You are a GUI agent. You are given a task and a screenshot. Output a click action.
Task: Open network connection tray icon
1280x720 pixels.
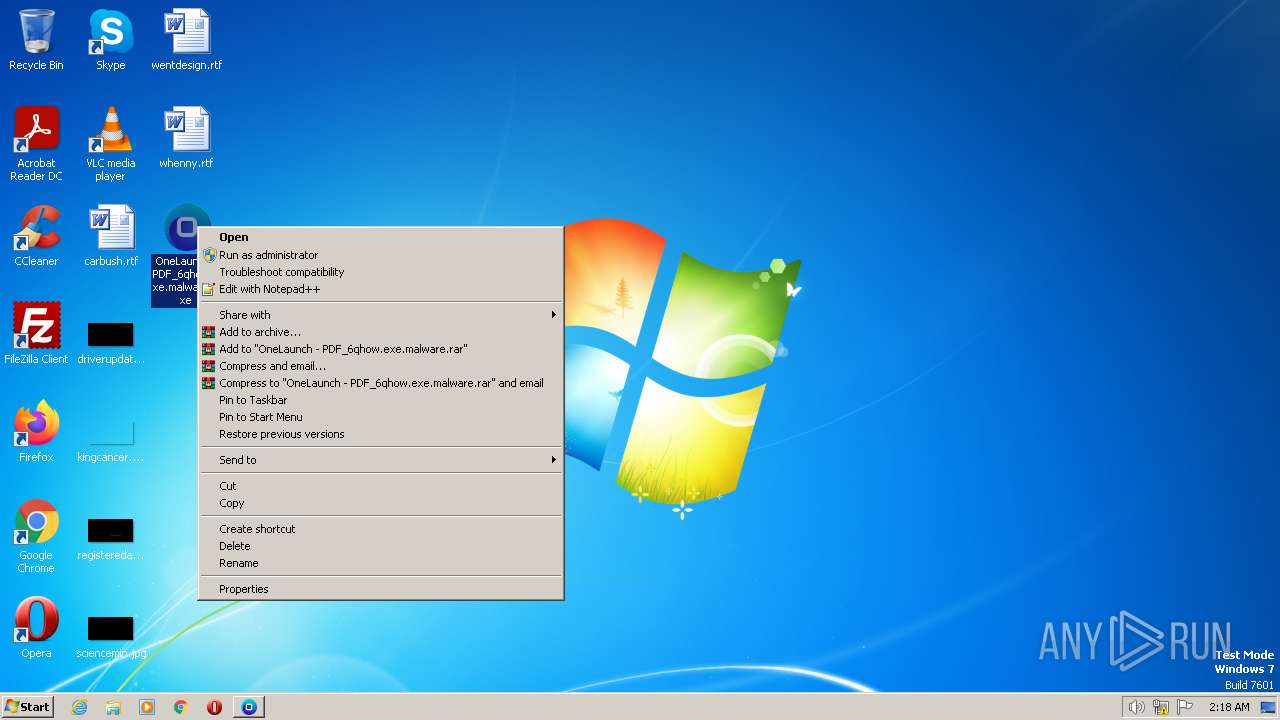pos(1161,707)
